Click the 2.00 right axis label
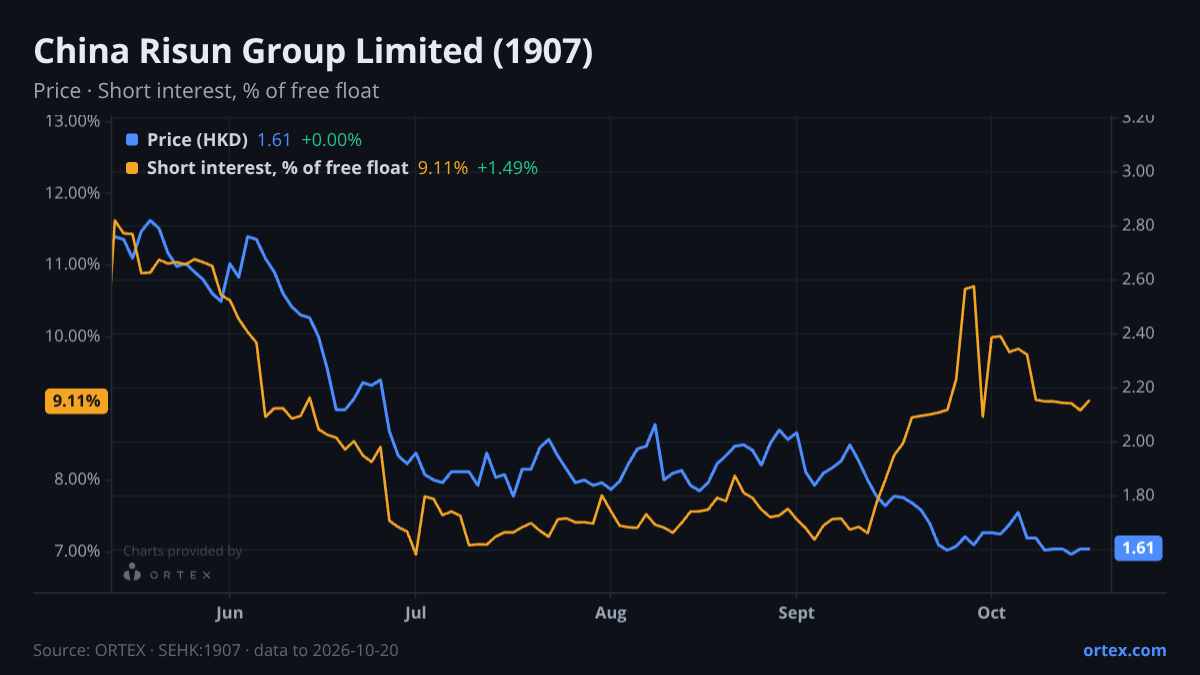The height and width of the screenshot is (675, 1200). (x=1139, y=441)
